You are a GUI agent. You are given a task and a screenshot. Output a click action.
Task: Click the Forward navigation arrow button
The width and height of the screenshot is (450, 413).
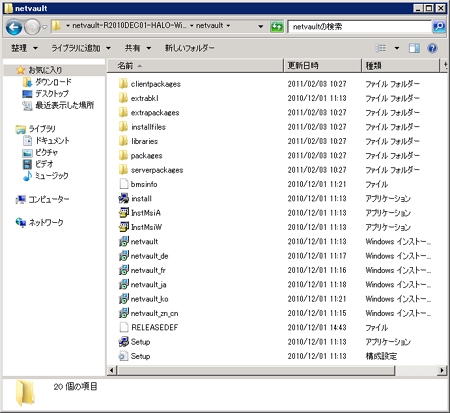click(x=32, y=27)
